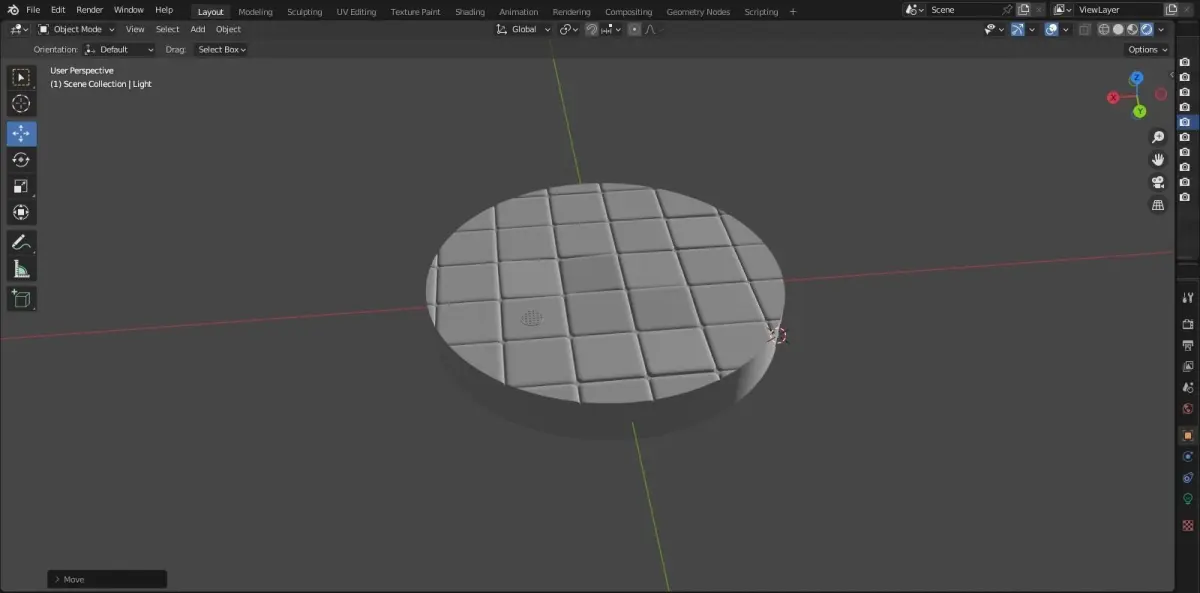Open the viewport shading options arrow

(1161, 30)
